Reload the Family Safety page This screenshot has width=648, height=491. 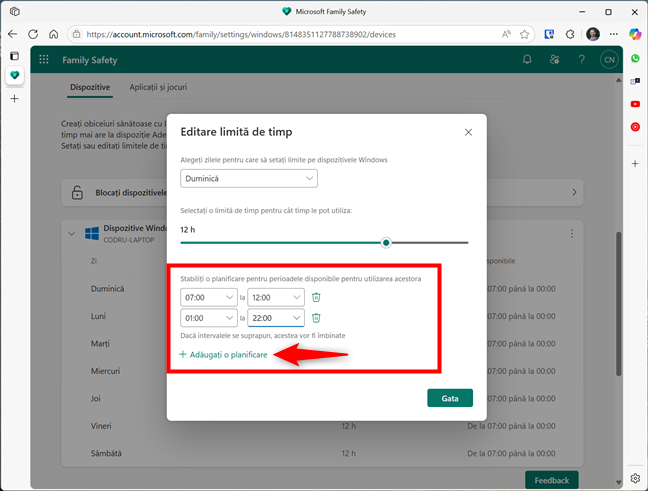[x=33, y=34]
